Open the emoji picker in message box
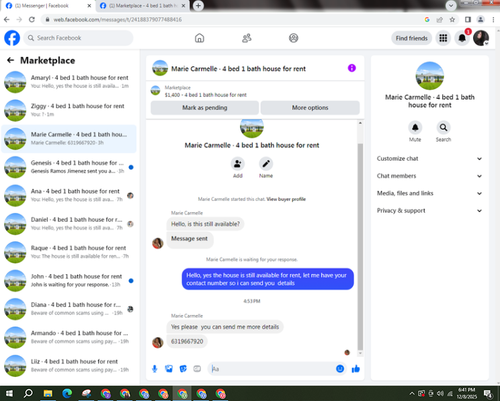Image resolution: width=500 pixels, height=401 pixels. coord(340,369)
